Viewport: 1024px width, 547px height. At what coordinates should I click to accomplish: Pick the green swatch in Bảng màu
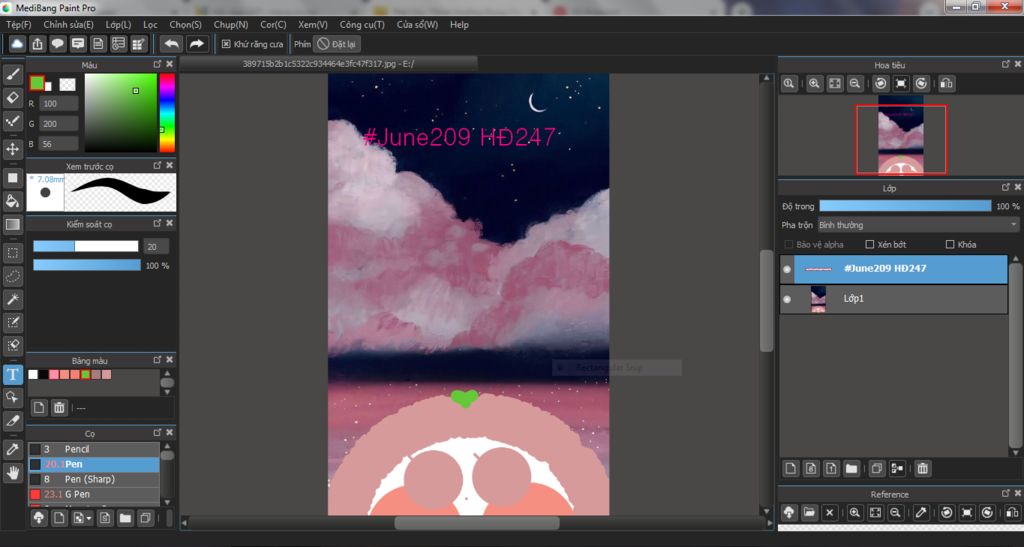86,375
